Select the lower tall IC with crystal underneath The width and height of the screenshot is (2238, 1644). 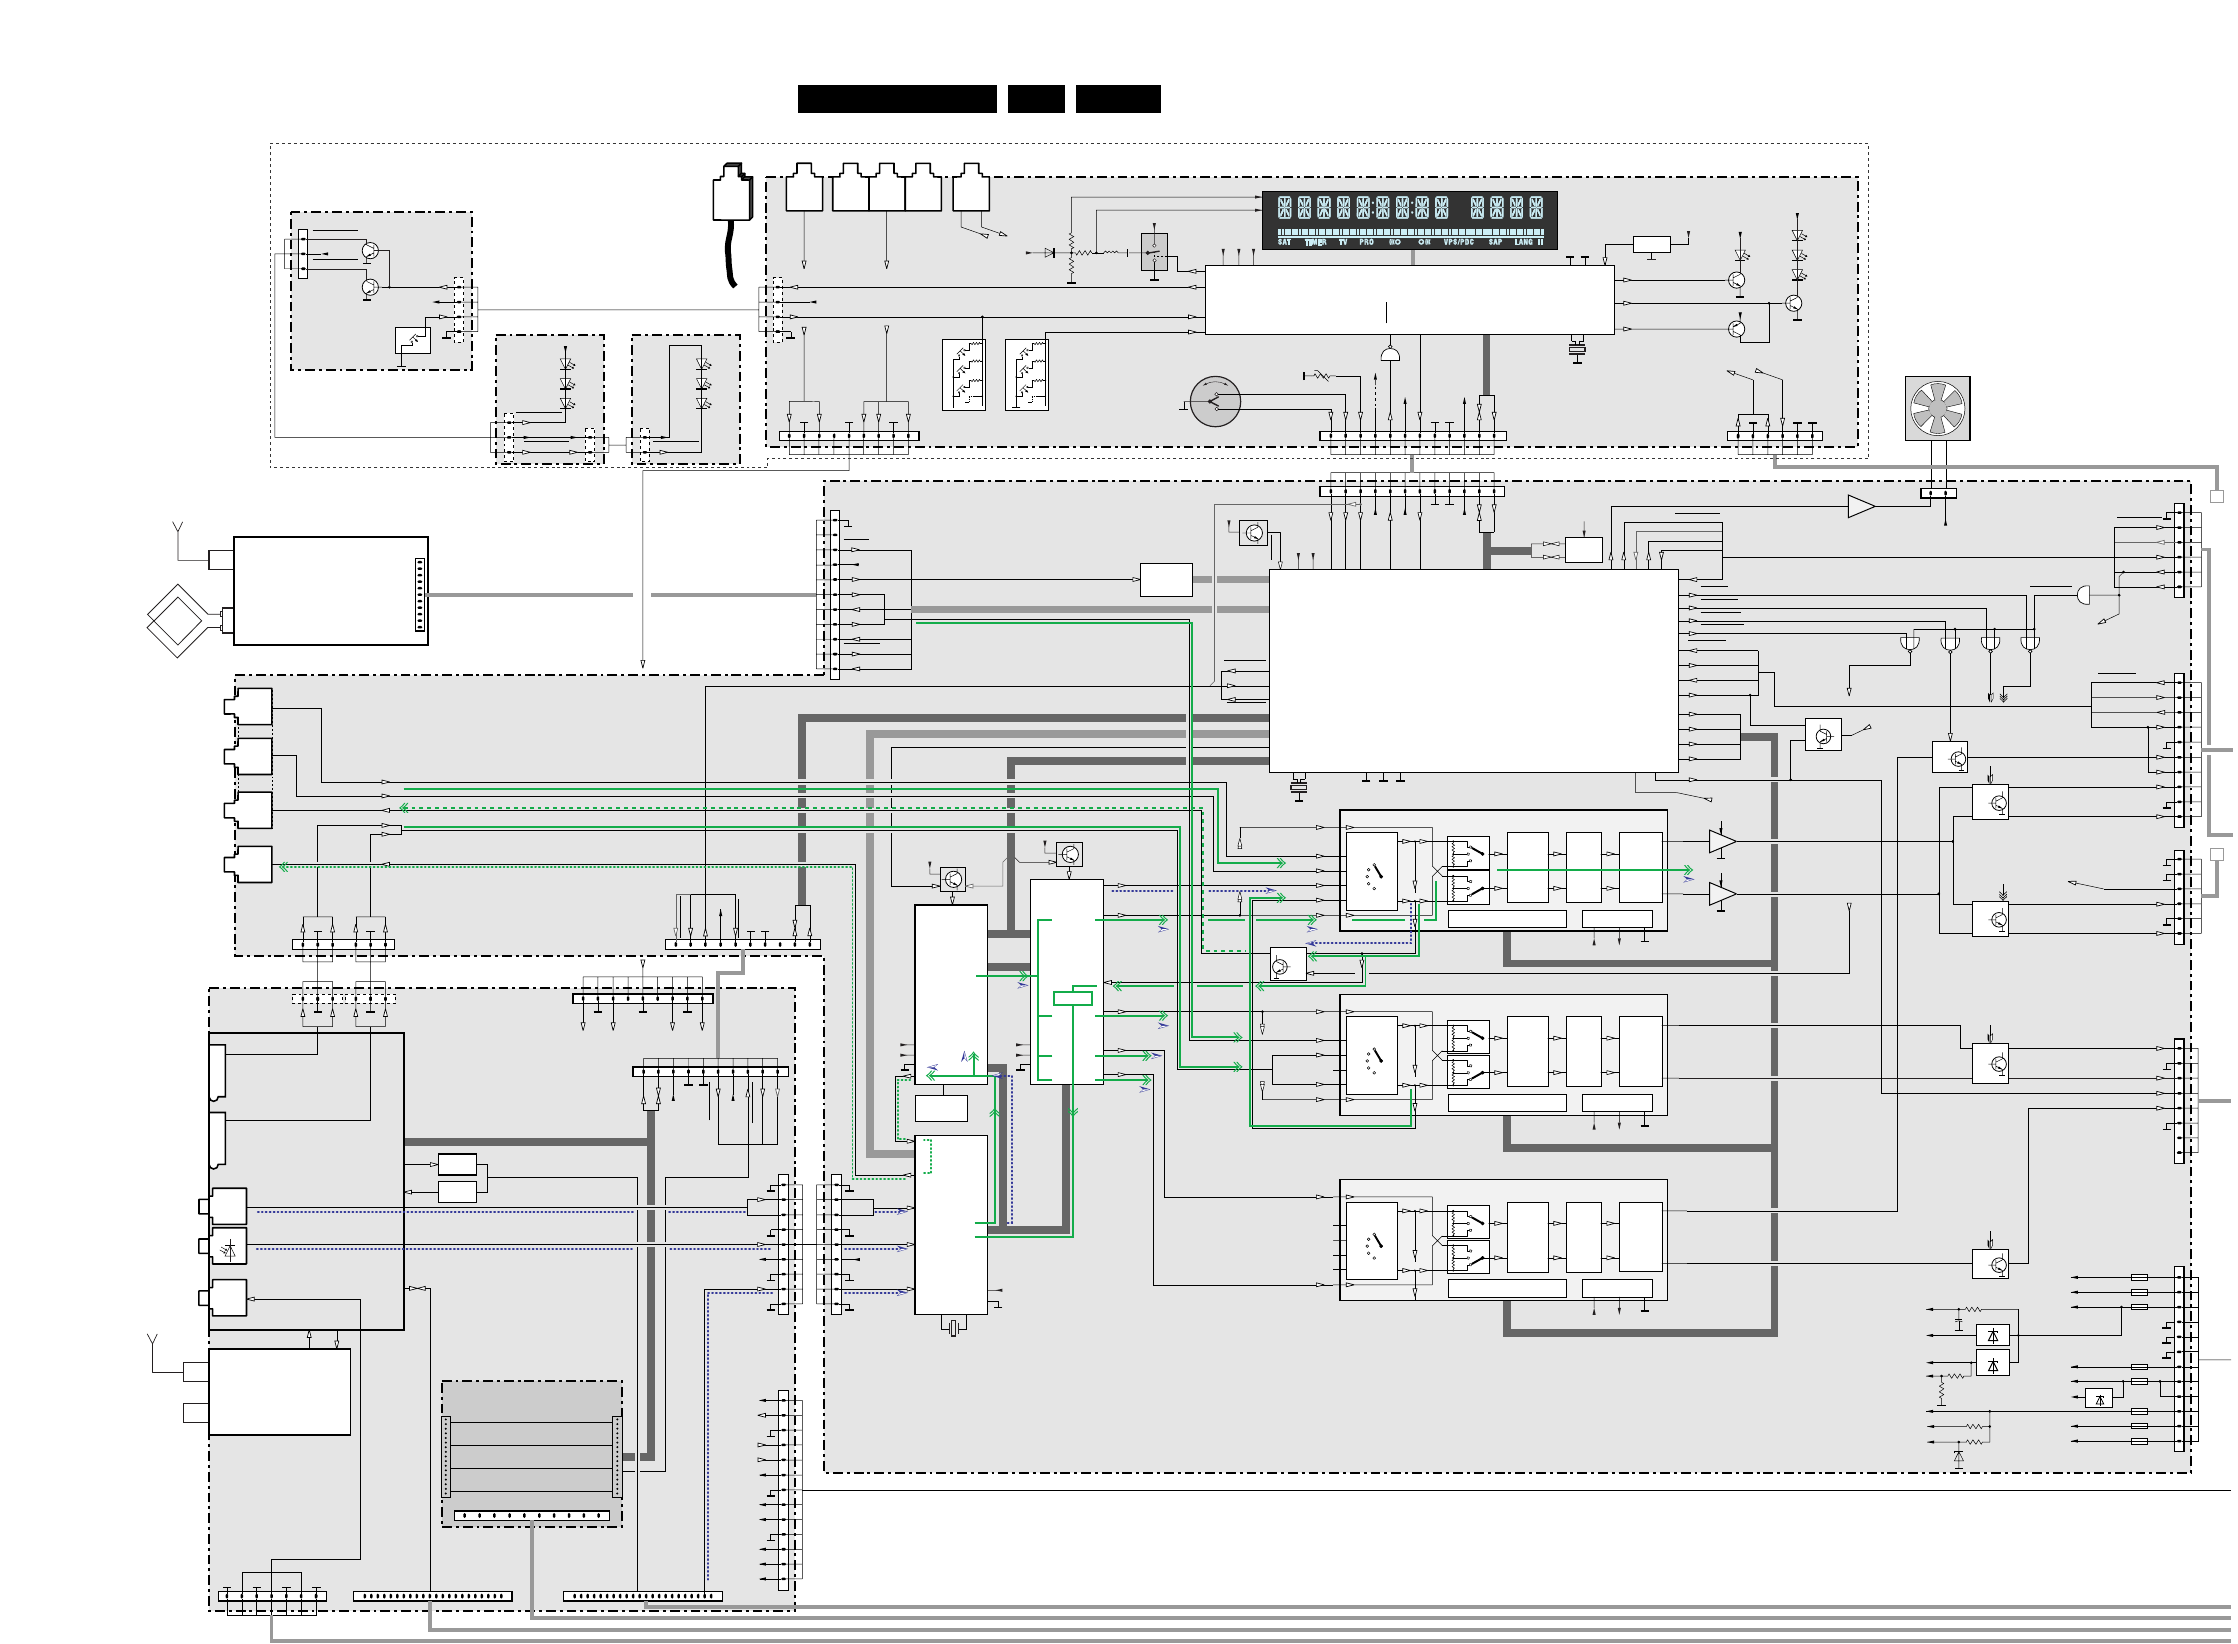pos(951,1225)
